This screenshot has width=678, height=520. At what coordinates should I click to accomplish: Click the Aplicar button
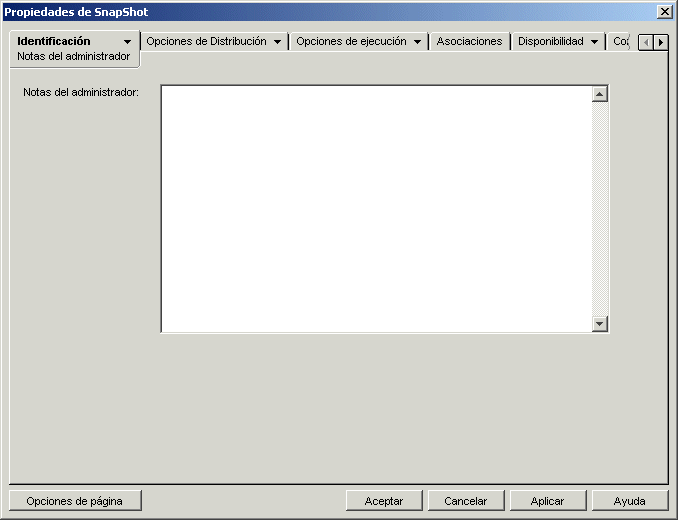click(x=548, y=501)
